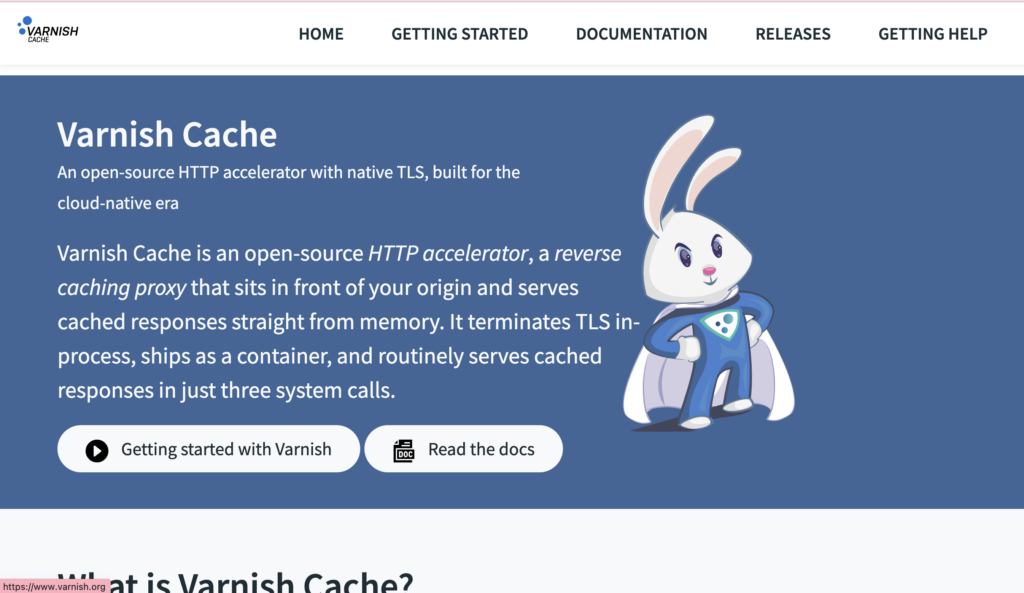Viewport: 1024px width, 593px height.
Task: Click the DOC file icon
Action: [x=404, y=451]
